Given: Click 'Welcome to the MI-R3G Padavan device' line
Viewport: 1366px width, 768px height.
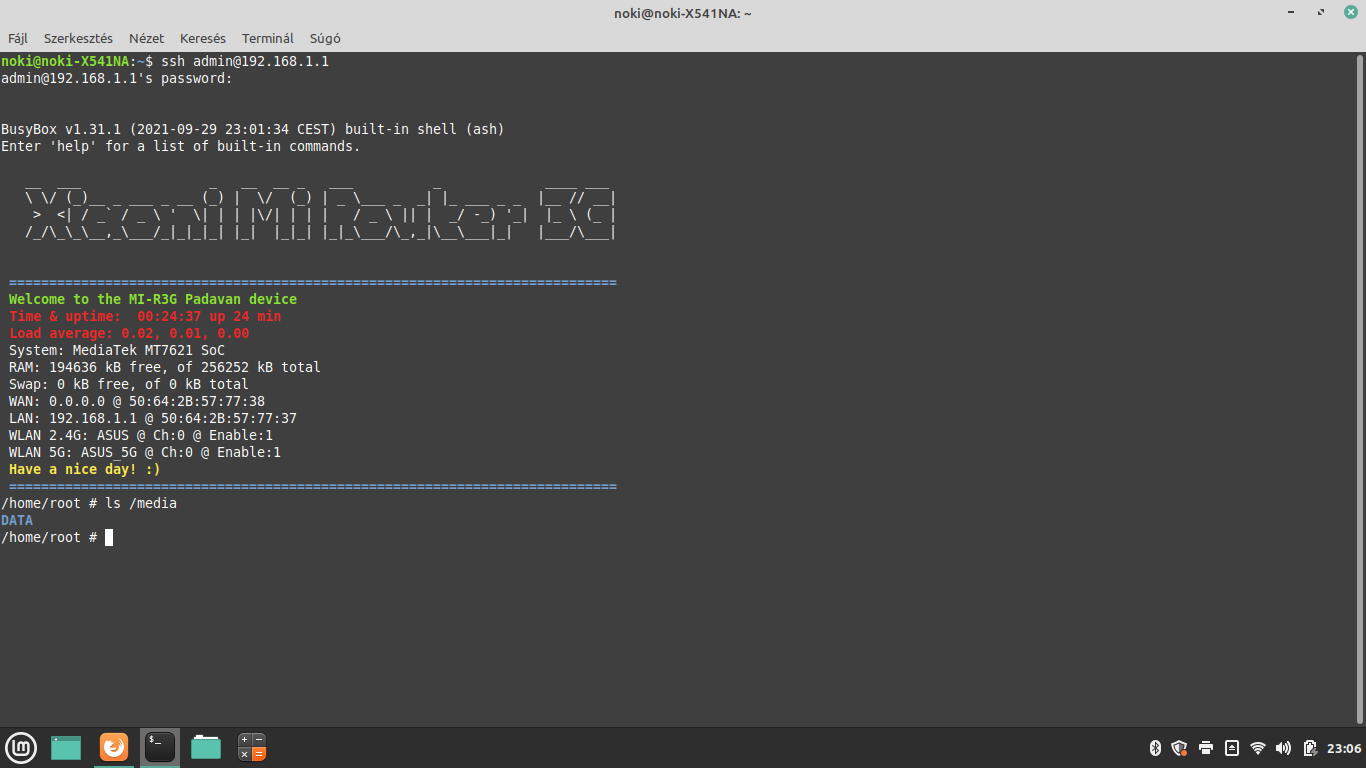Looking at the screenshot, I should [x=153, y=299].
